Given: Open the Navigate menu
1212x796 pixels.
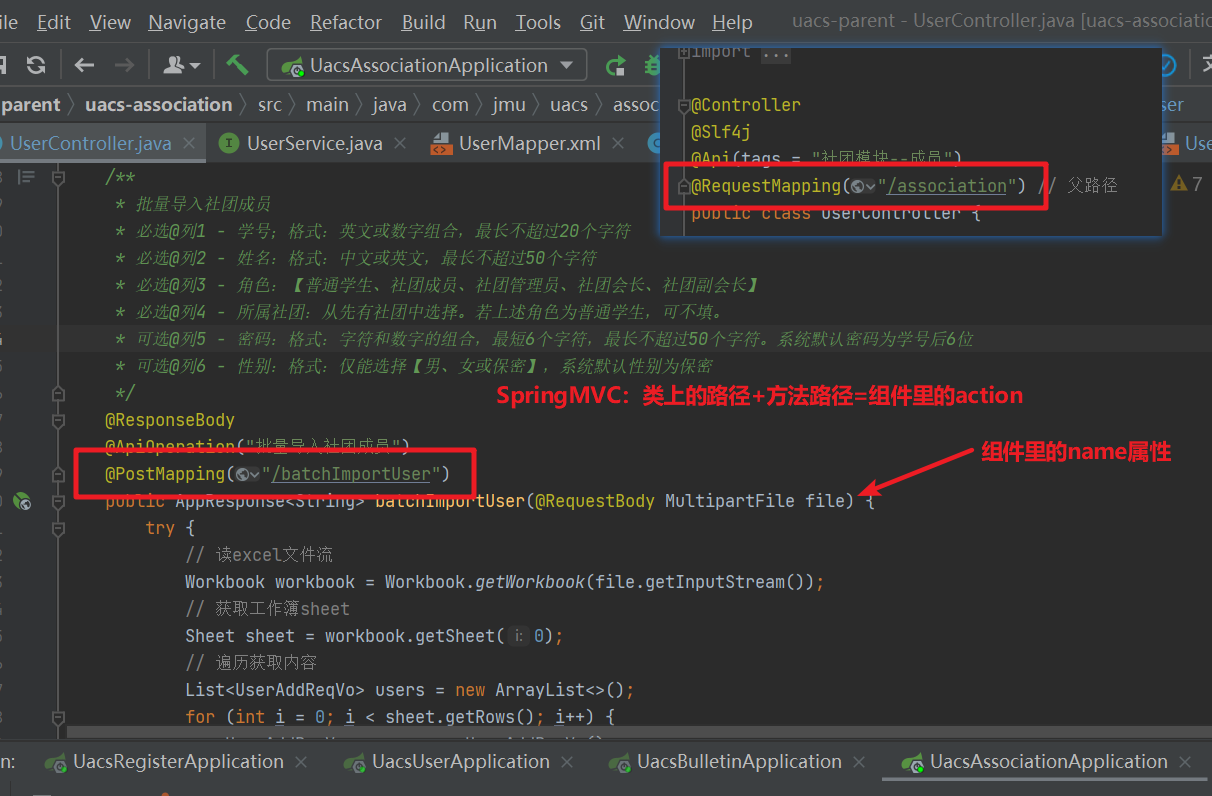Looking at the screenshot, I should (187, 22).
